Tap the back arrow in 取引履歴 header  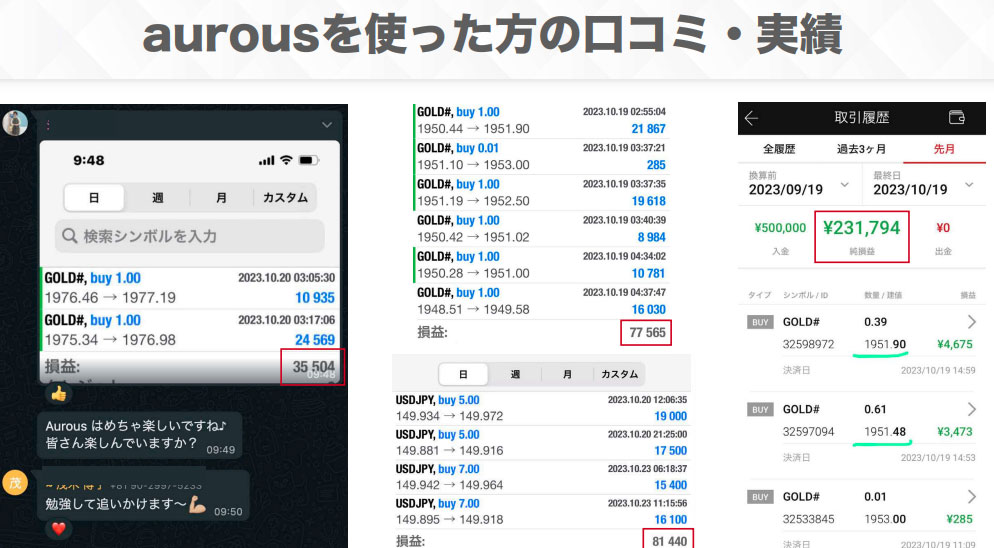click(x=751, y=118)
